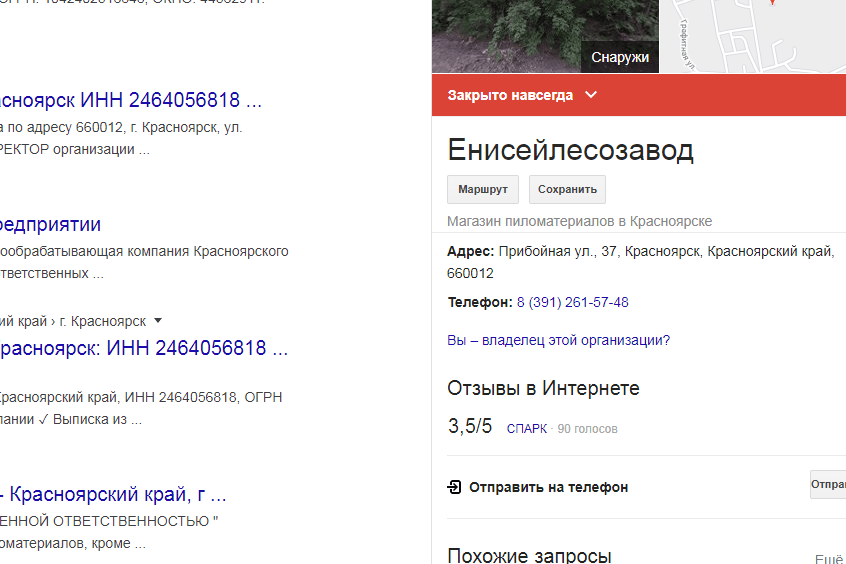
Task: Open the result ending in 'редприятии'
Action: click(50, 225)
